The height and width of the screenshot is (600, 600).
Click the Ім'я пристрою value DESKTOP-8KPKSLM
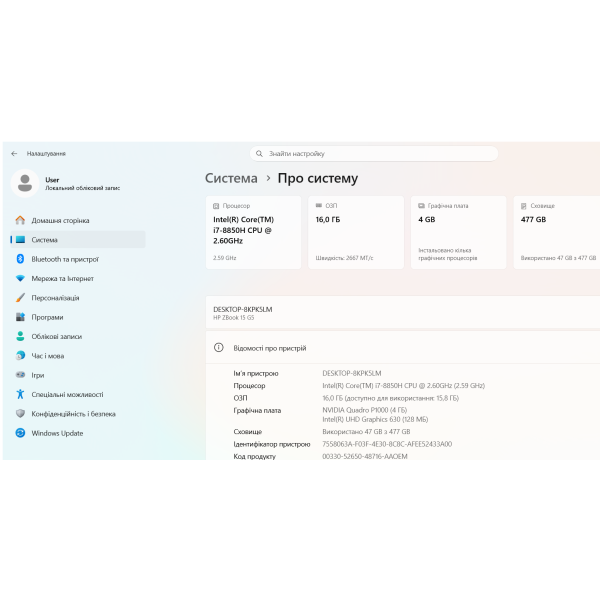tap(352, 373)
